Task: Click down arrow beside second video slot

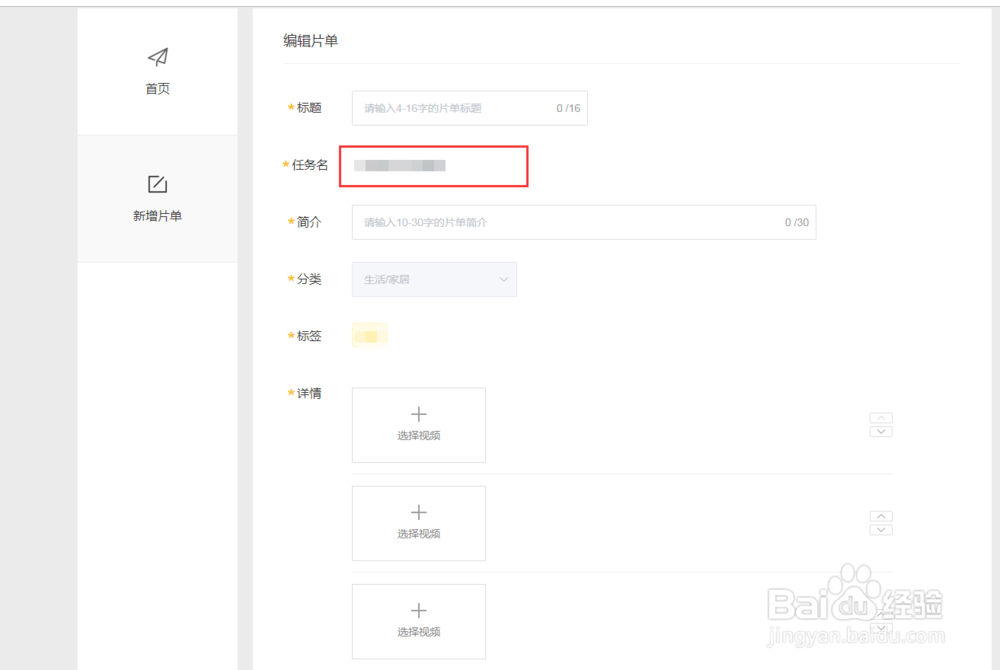Action: pos(881,529)
